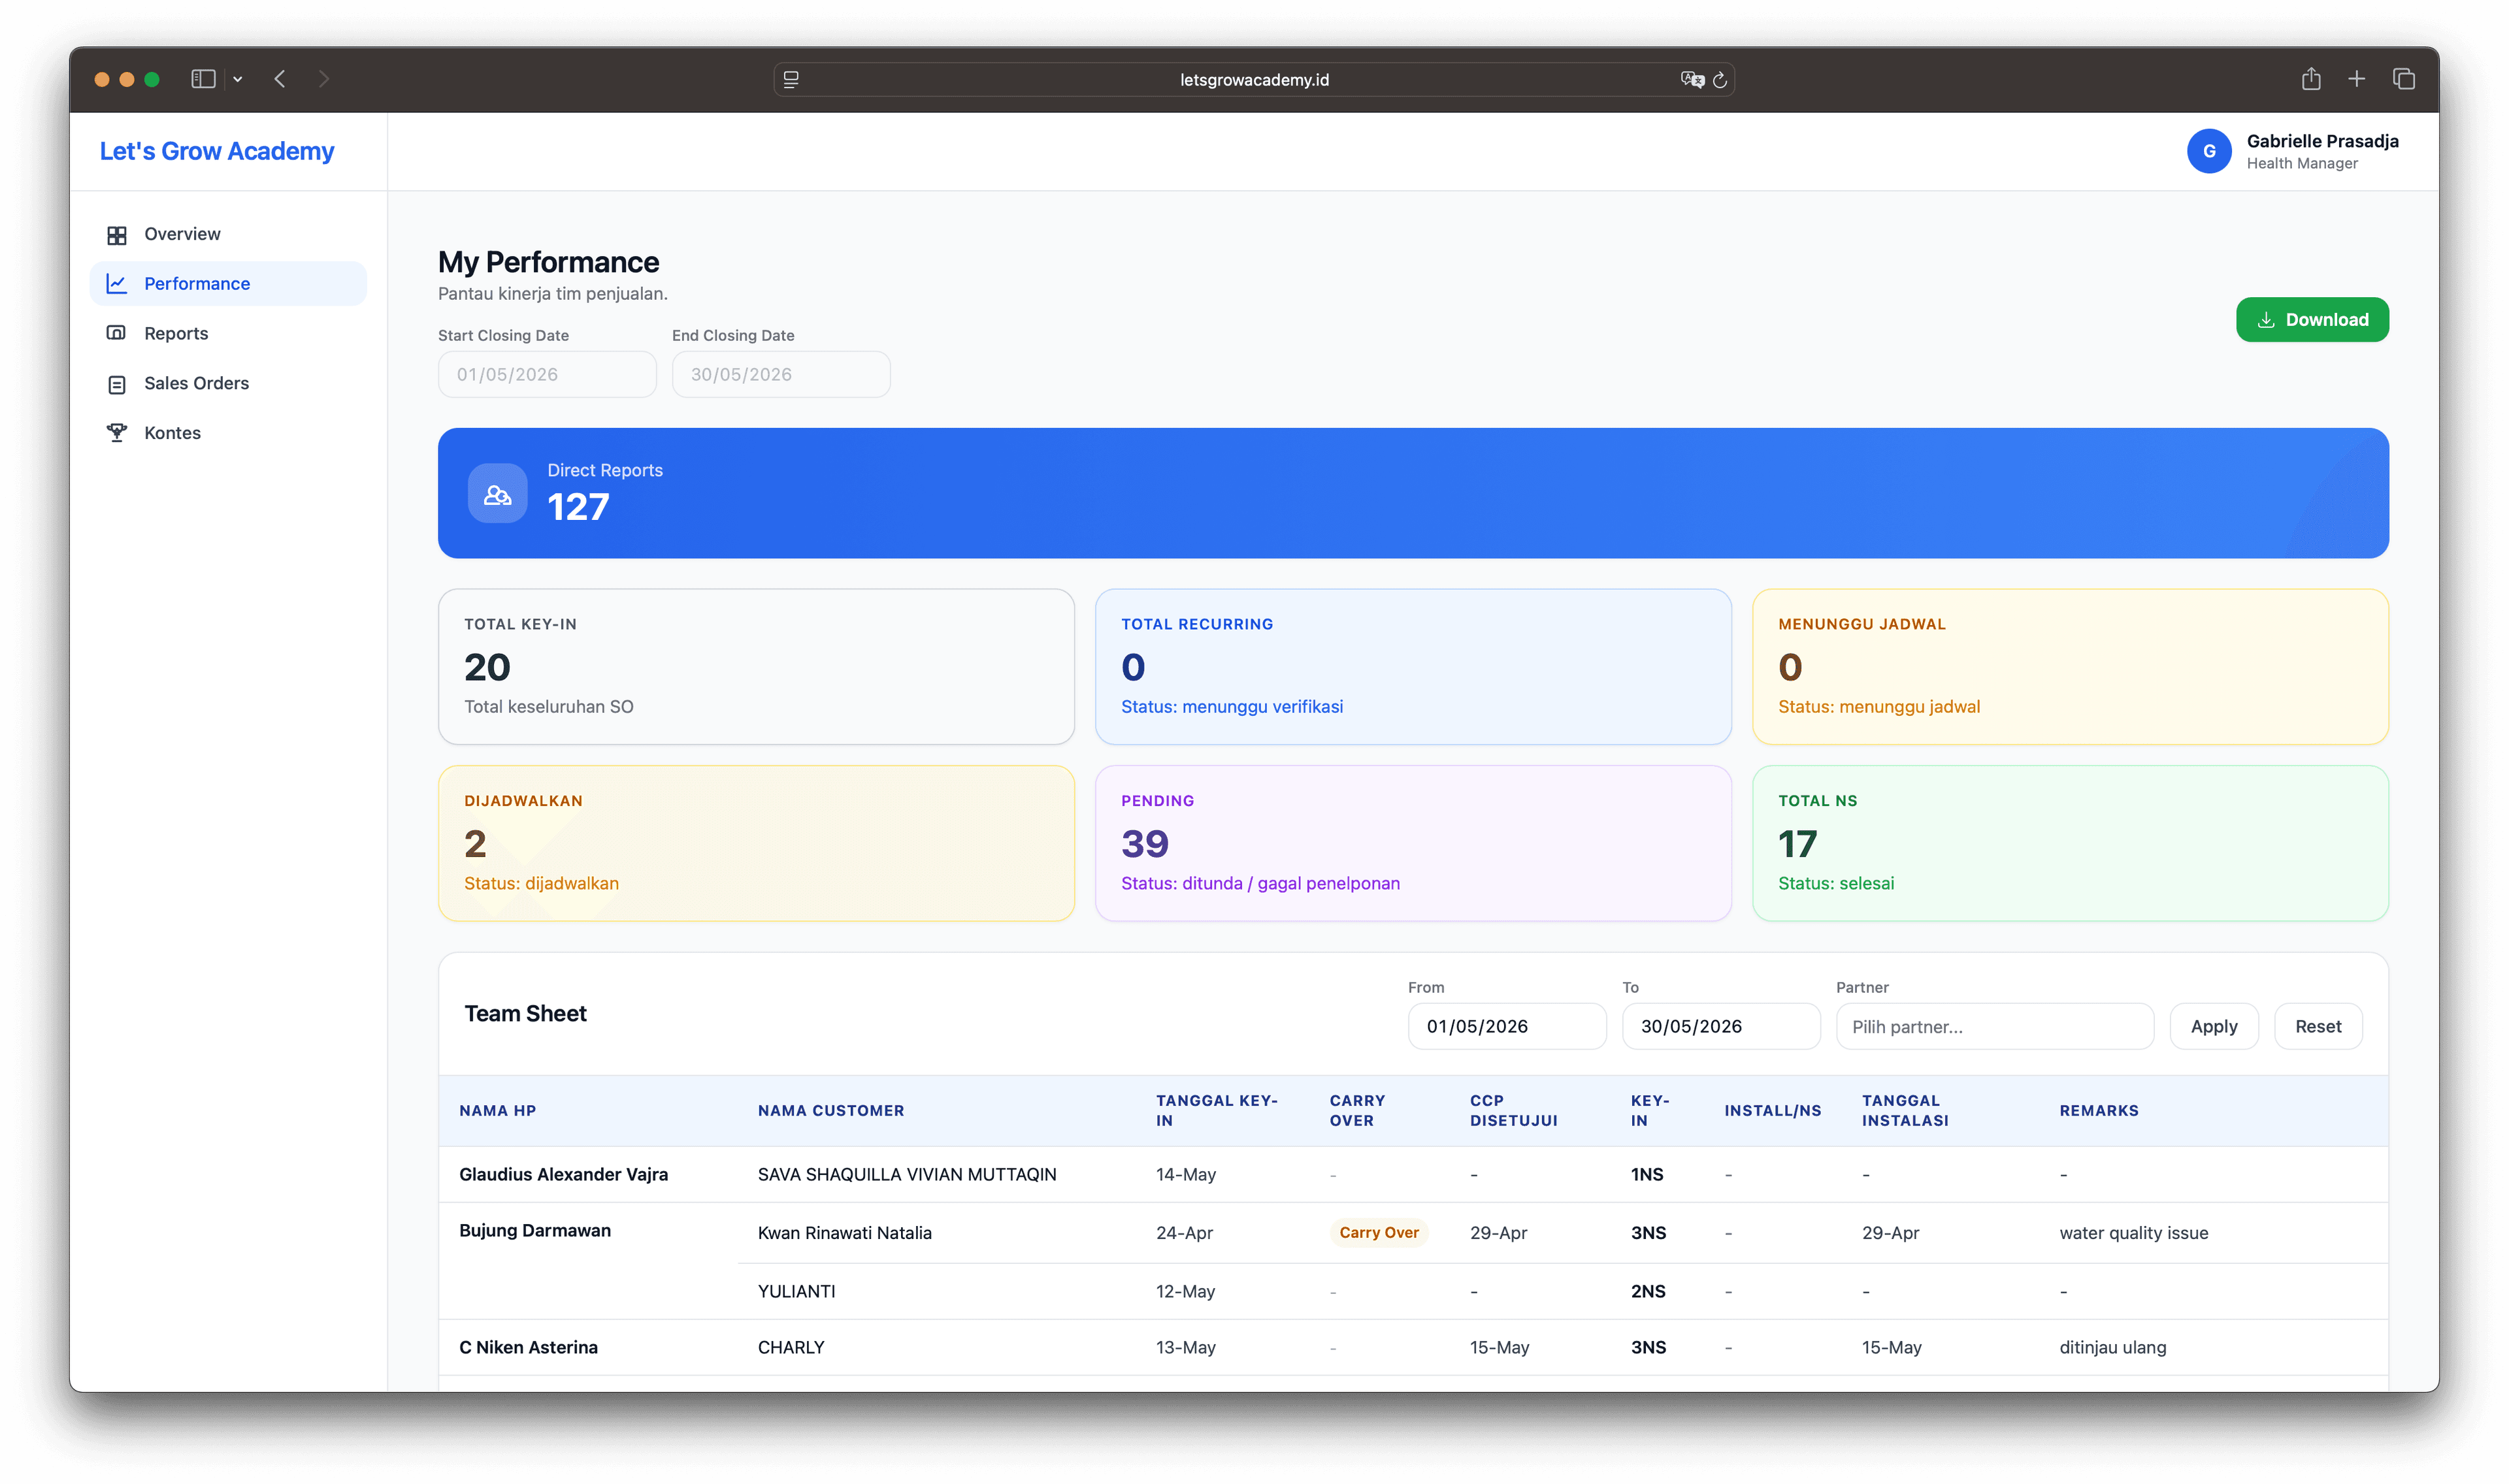Click customer Kwan Rinawati Natalia

844,1233
